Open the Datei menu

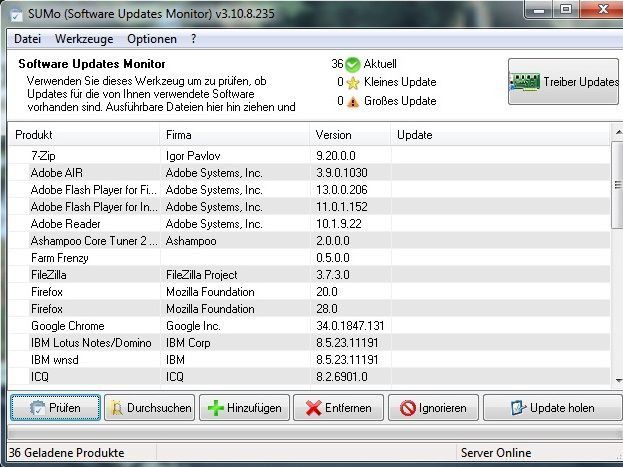tap(27, 39)
